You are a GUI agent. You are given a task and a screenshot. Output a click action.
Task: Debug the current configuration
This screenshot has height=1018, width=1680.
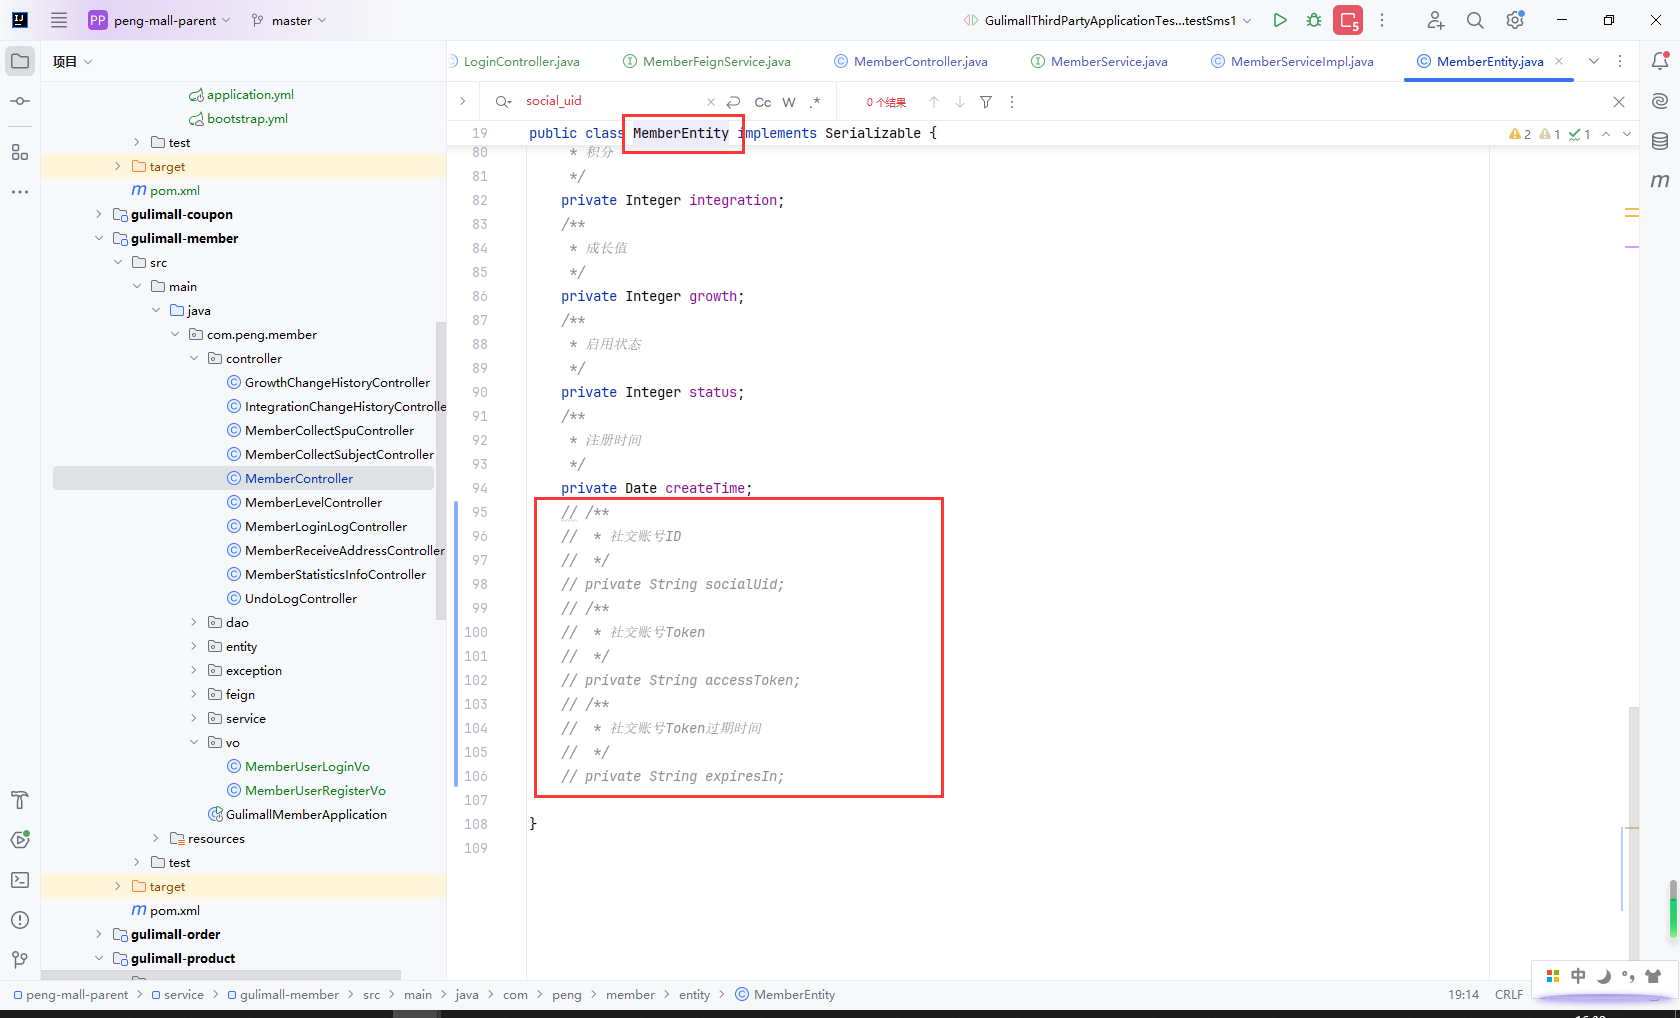1314,20
